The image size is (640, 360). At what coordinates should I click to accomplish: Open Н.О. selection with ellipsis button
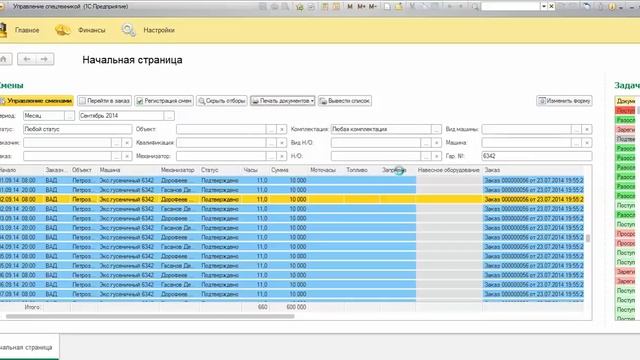[426, 156]
